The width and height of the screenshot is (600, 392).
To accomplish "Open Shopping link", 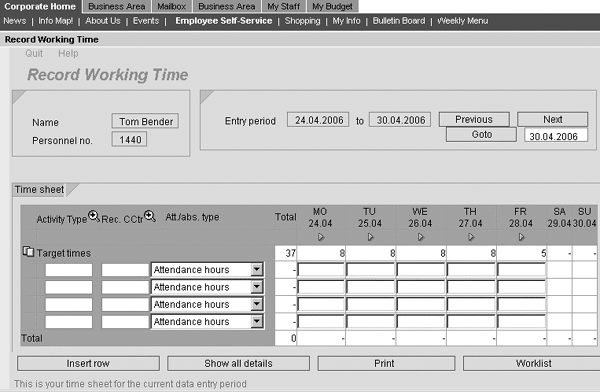I will (302, 21).
